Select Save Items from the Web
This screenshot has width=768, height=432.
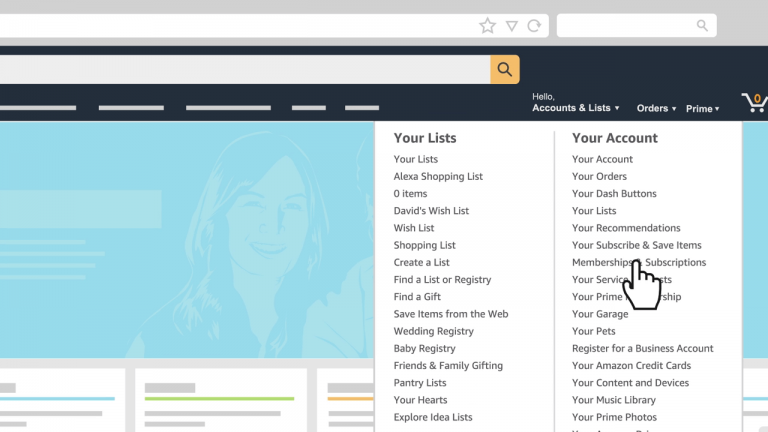[x=451, y=314]
